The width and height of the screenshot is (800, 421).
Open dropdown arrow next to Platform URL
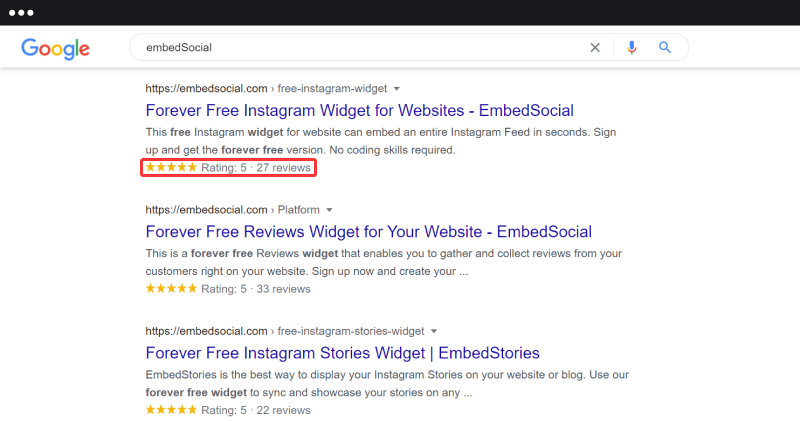point(329,210)
